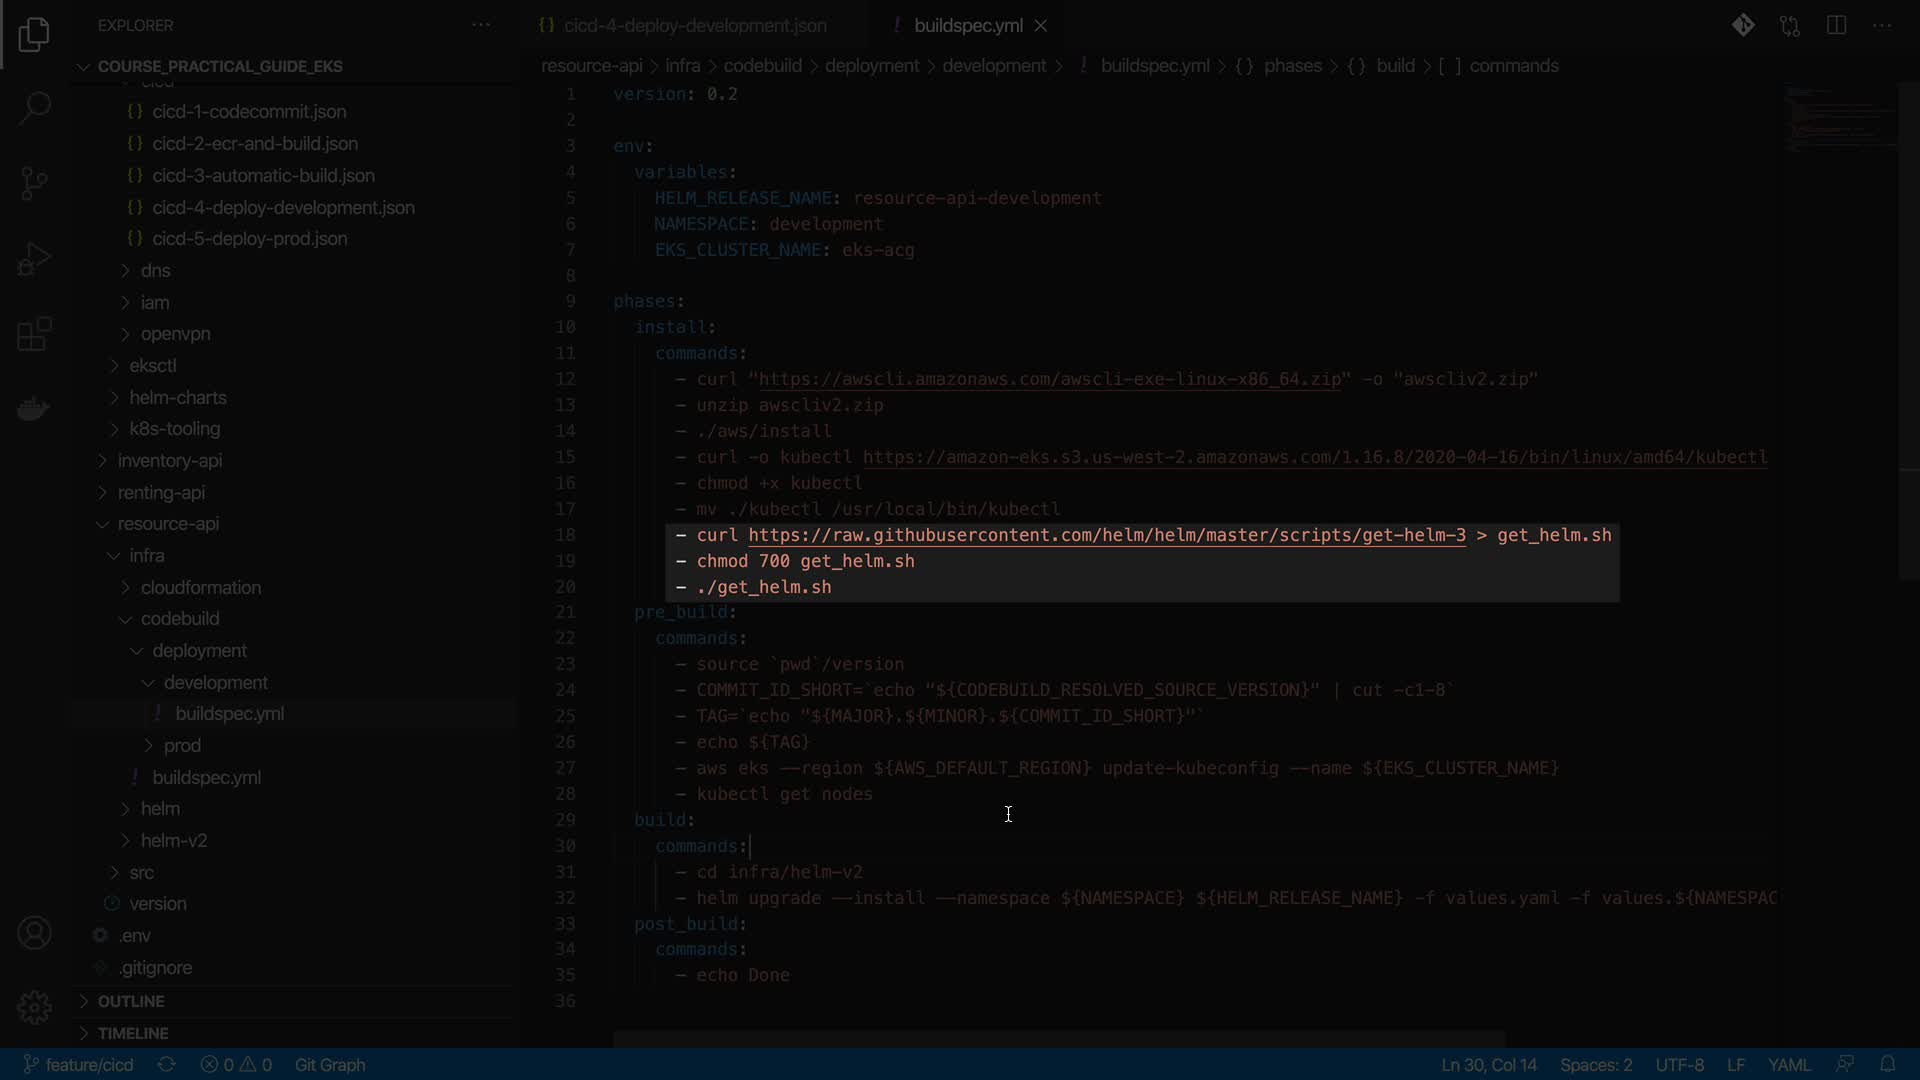This screenshot has height=1080, width=1920.
Task: Expand the OUTLINE section
Action: click(x=131, y=1001)
